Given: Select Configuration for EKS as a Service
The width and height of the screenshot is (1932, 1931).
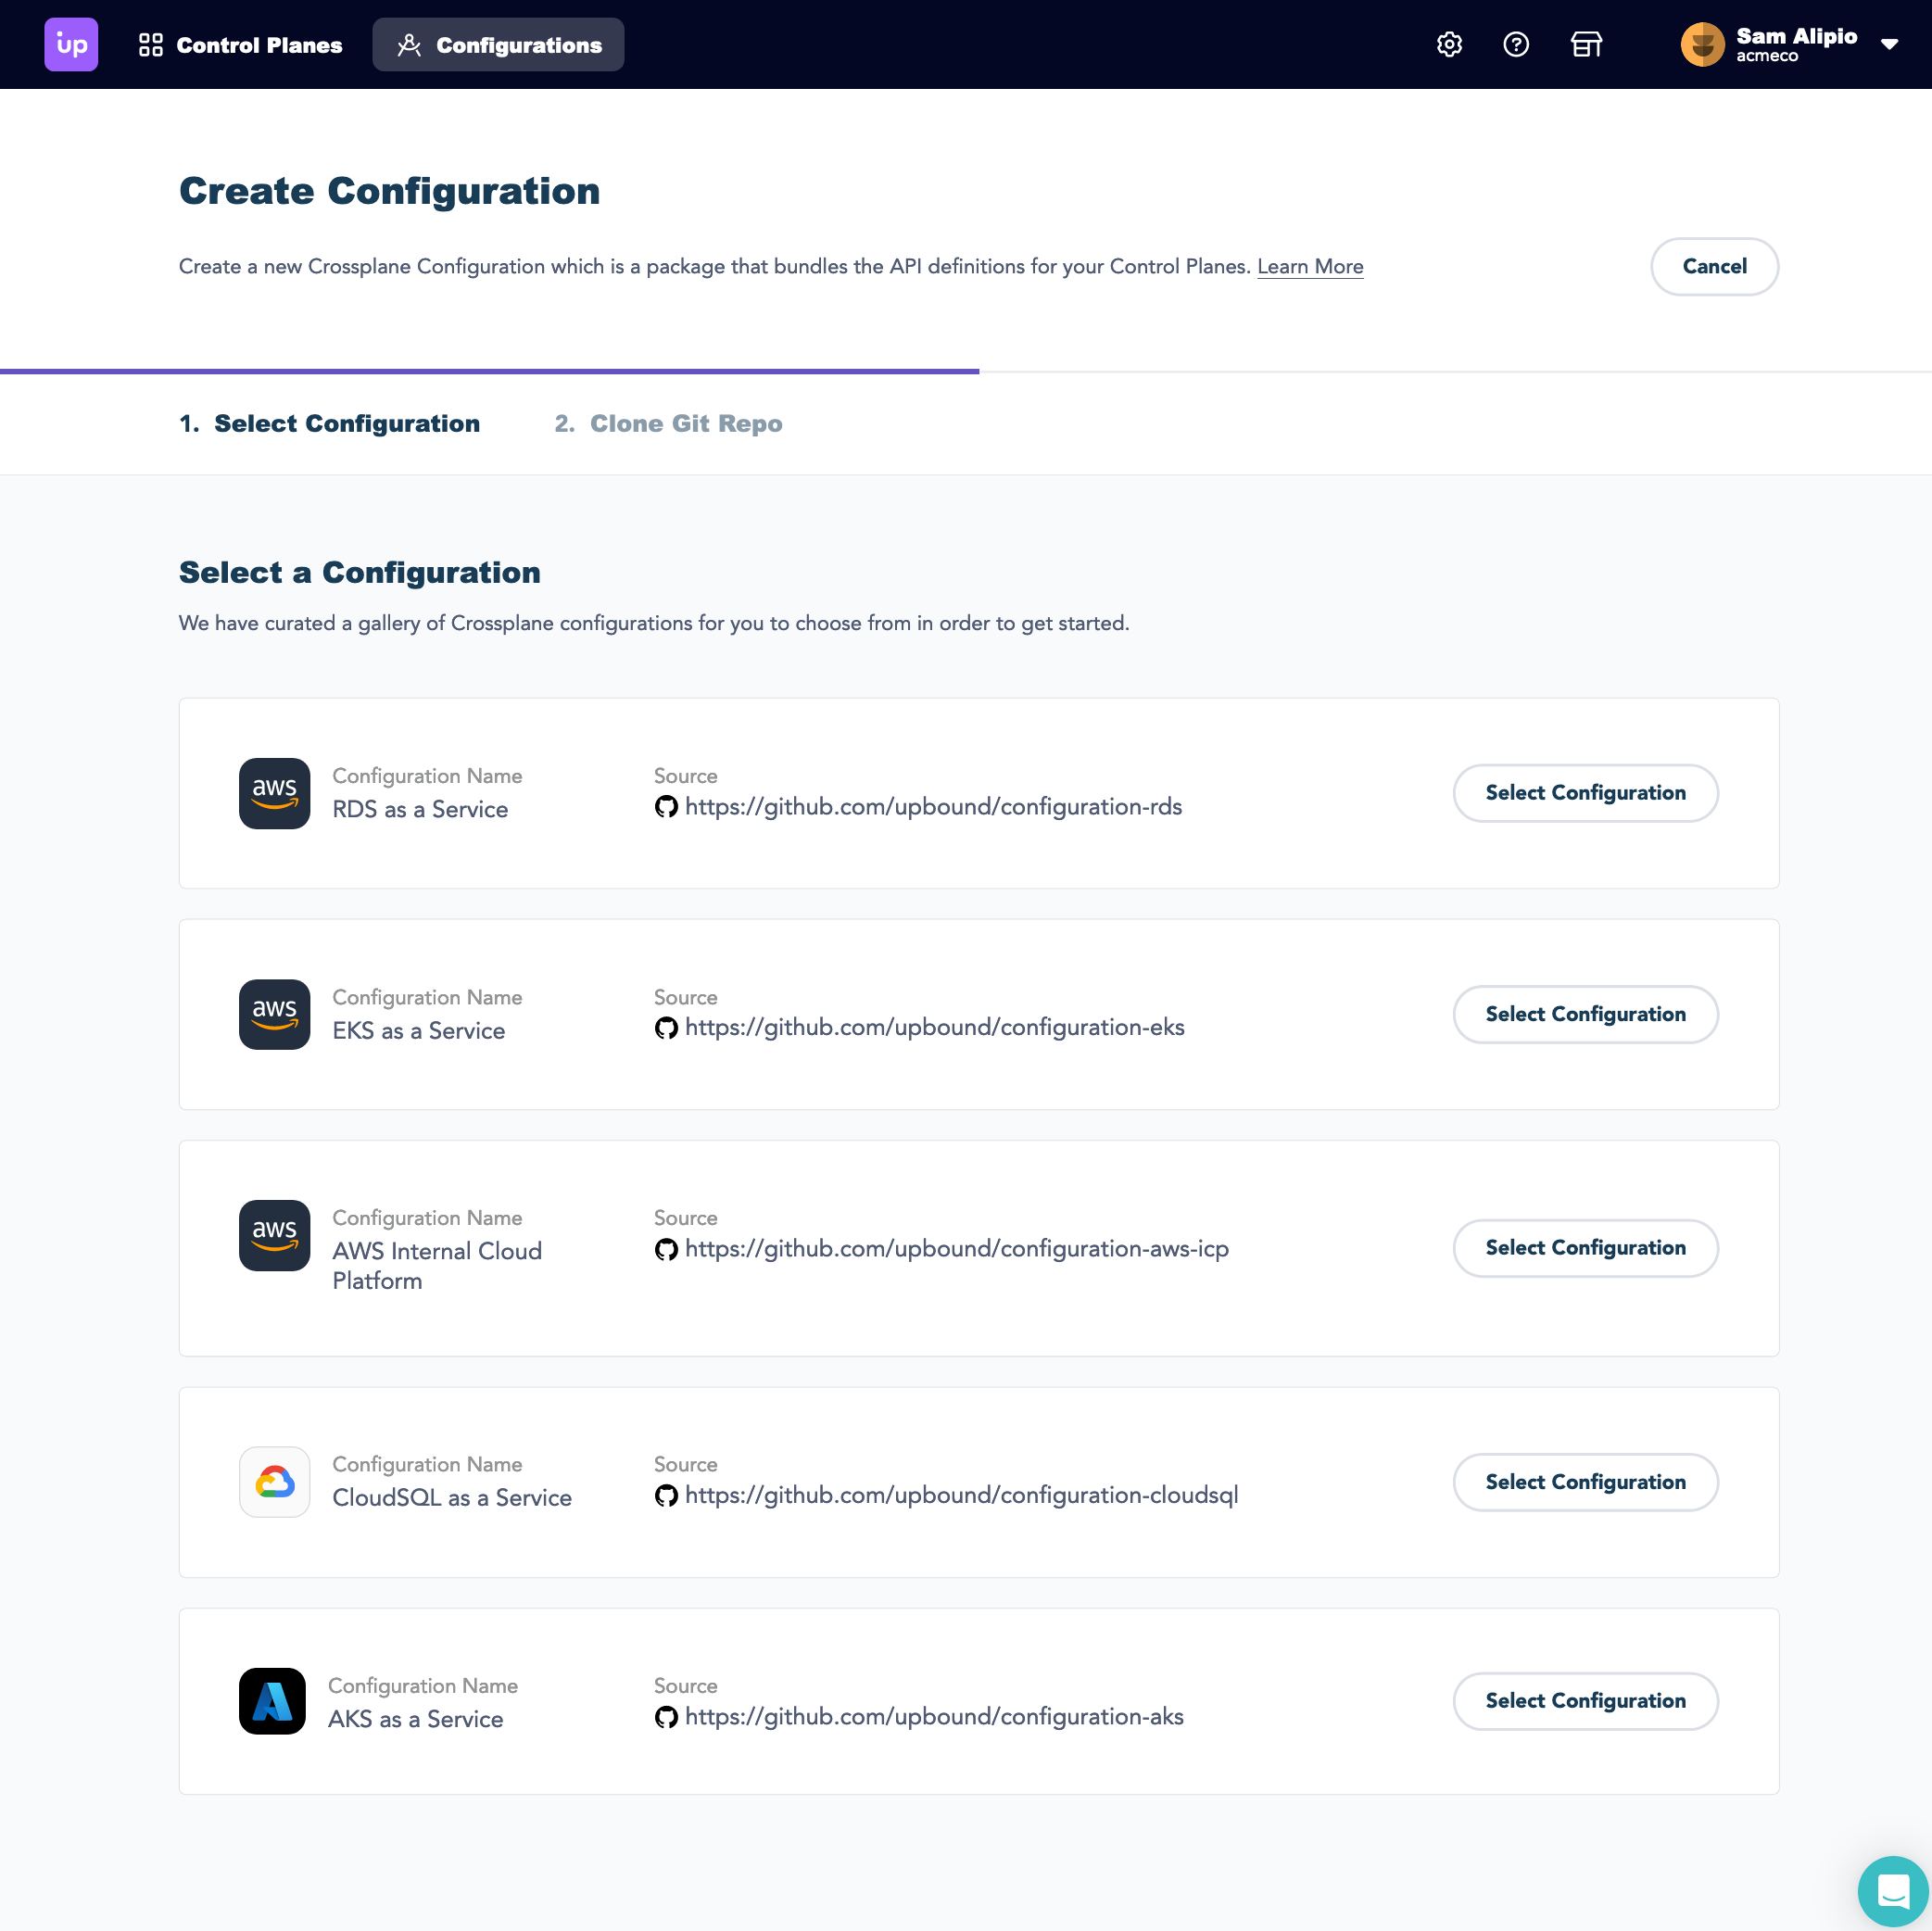Looking at the screenshot, I should [x=1585, y=1013].
